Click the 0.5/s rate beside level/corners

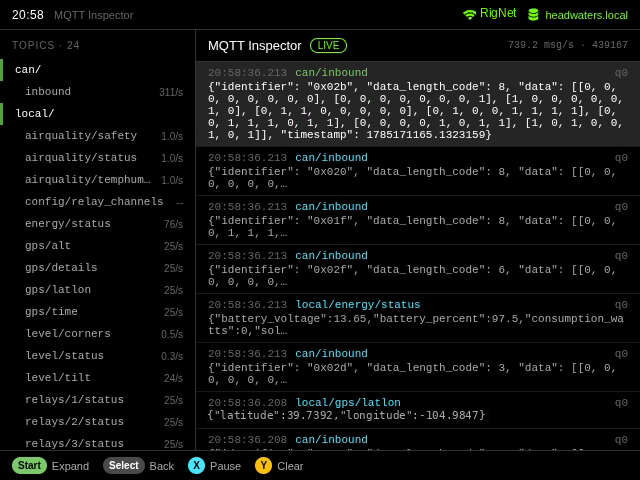pos(172,334)
